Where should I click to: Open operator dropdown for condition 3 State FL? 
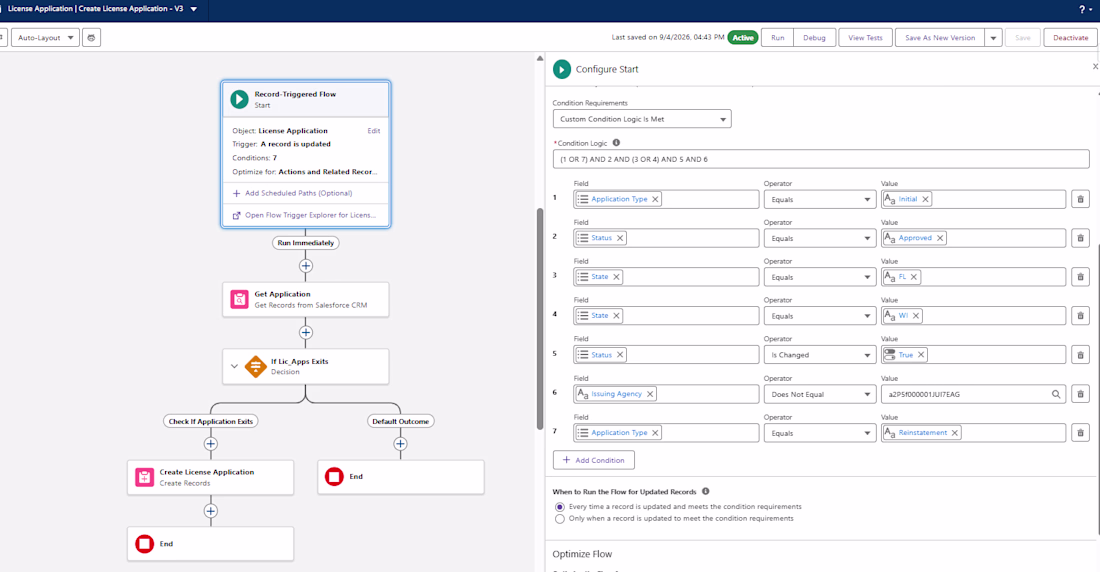(820, 277)
